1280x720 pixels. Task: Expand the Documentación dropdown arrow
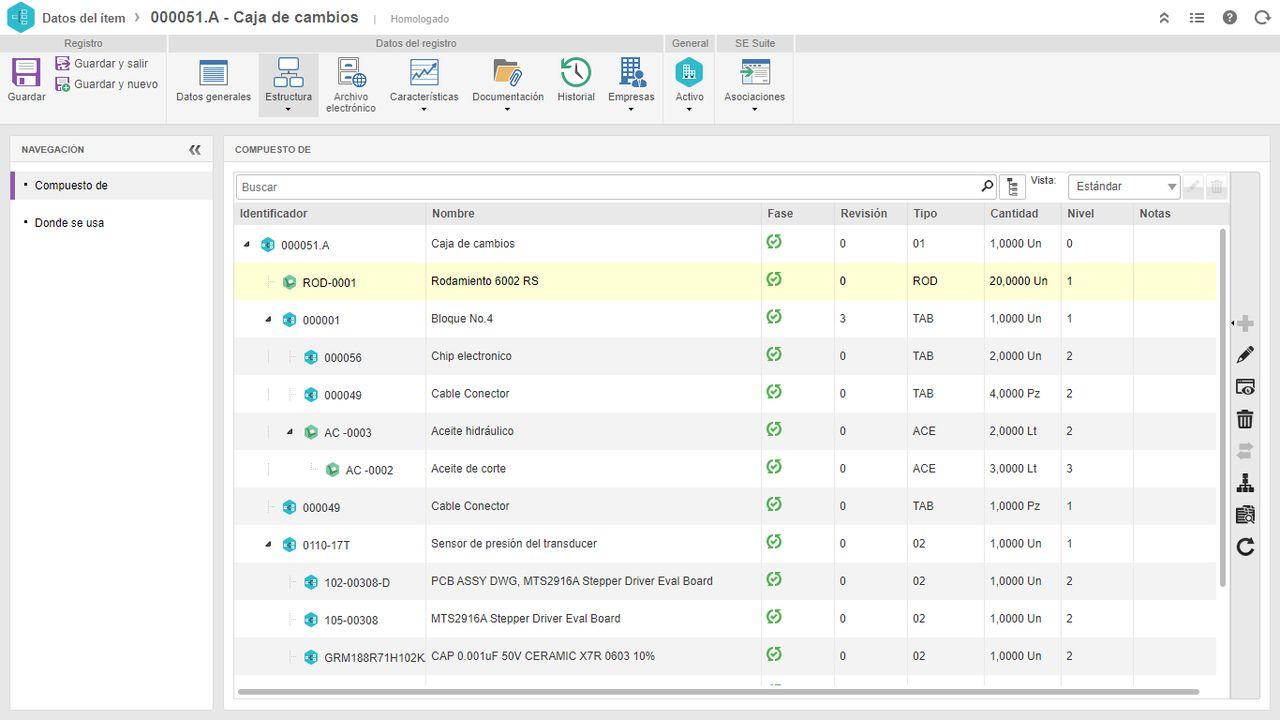508,110
